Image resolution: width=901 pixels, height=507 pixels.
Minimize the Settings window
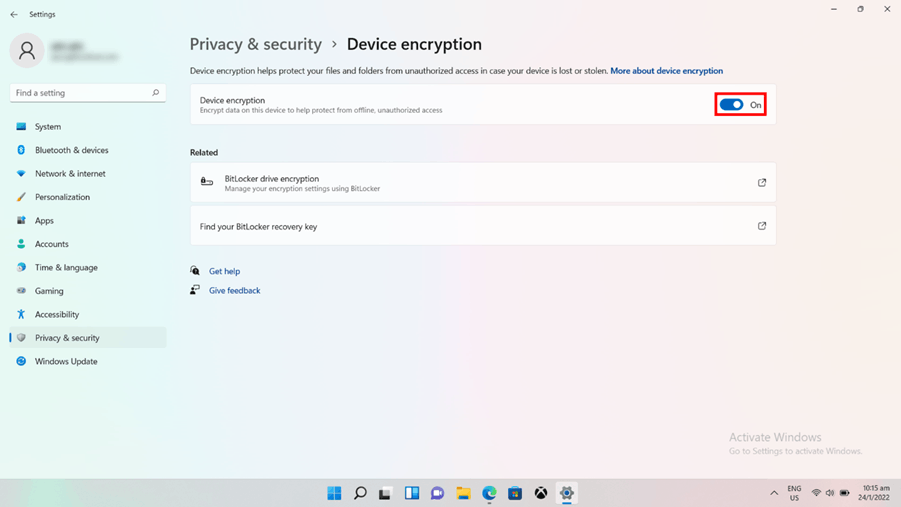click(x=834, y=9)
